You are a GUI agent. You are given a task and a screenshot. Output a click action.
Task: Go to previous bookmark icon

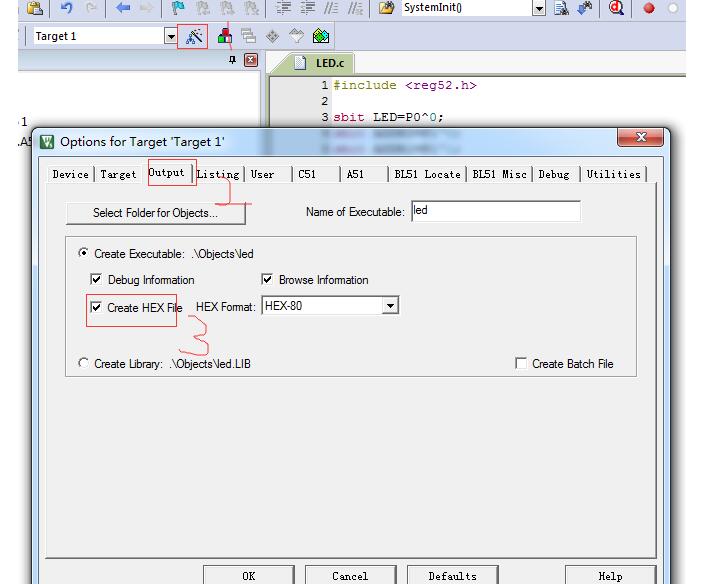click(203, 8)
